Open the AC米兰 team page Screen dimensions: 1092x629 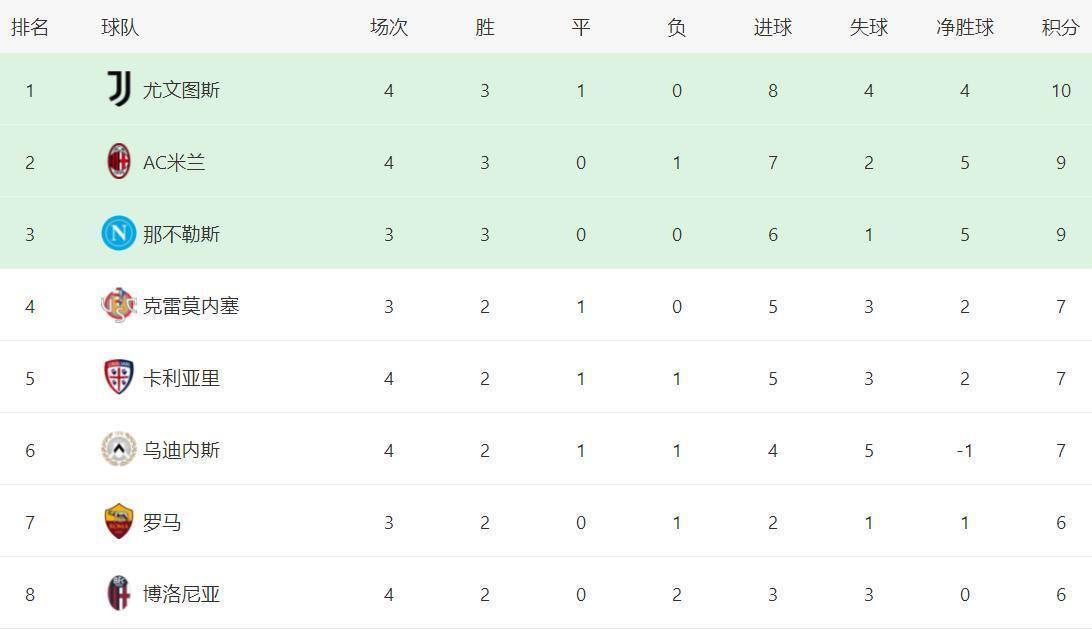174,162
